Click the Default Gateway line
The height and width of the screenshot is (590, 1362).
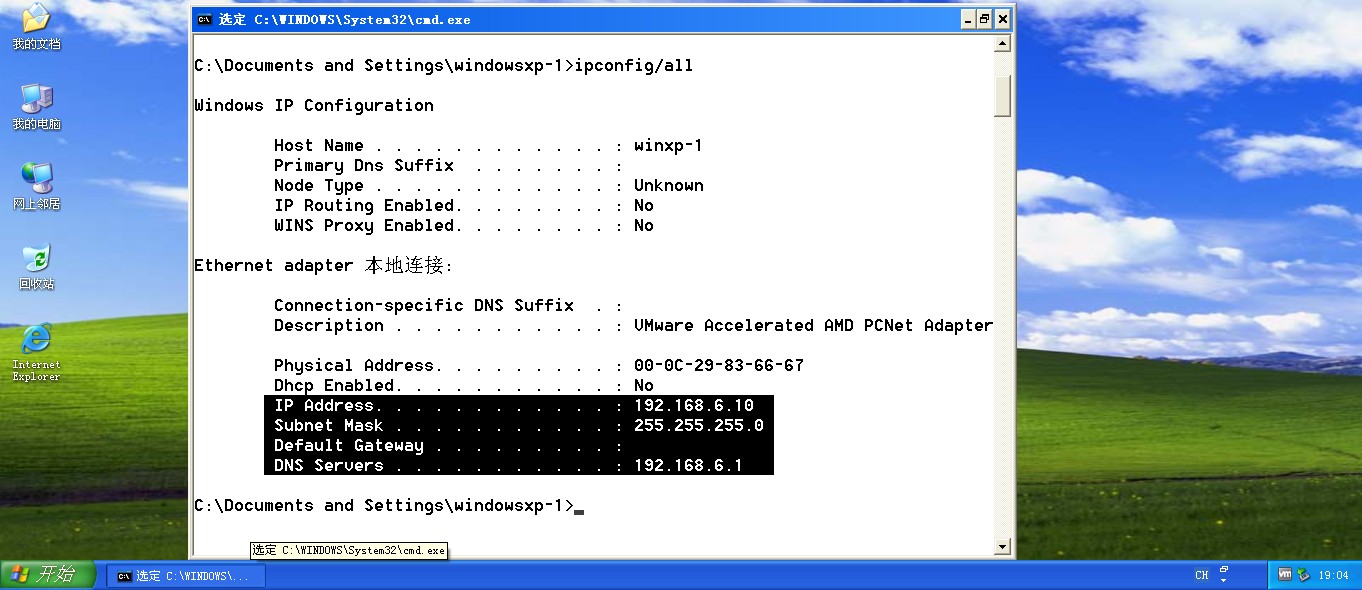tap(448, 446)
